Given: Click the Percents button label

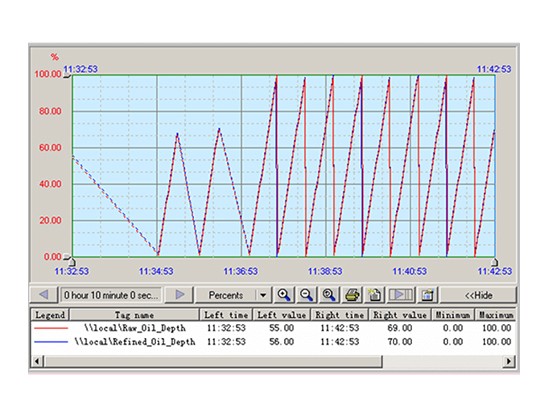Looking at the screenshot, I should coord(226,295).
